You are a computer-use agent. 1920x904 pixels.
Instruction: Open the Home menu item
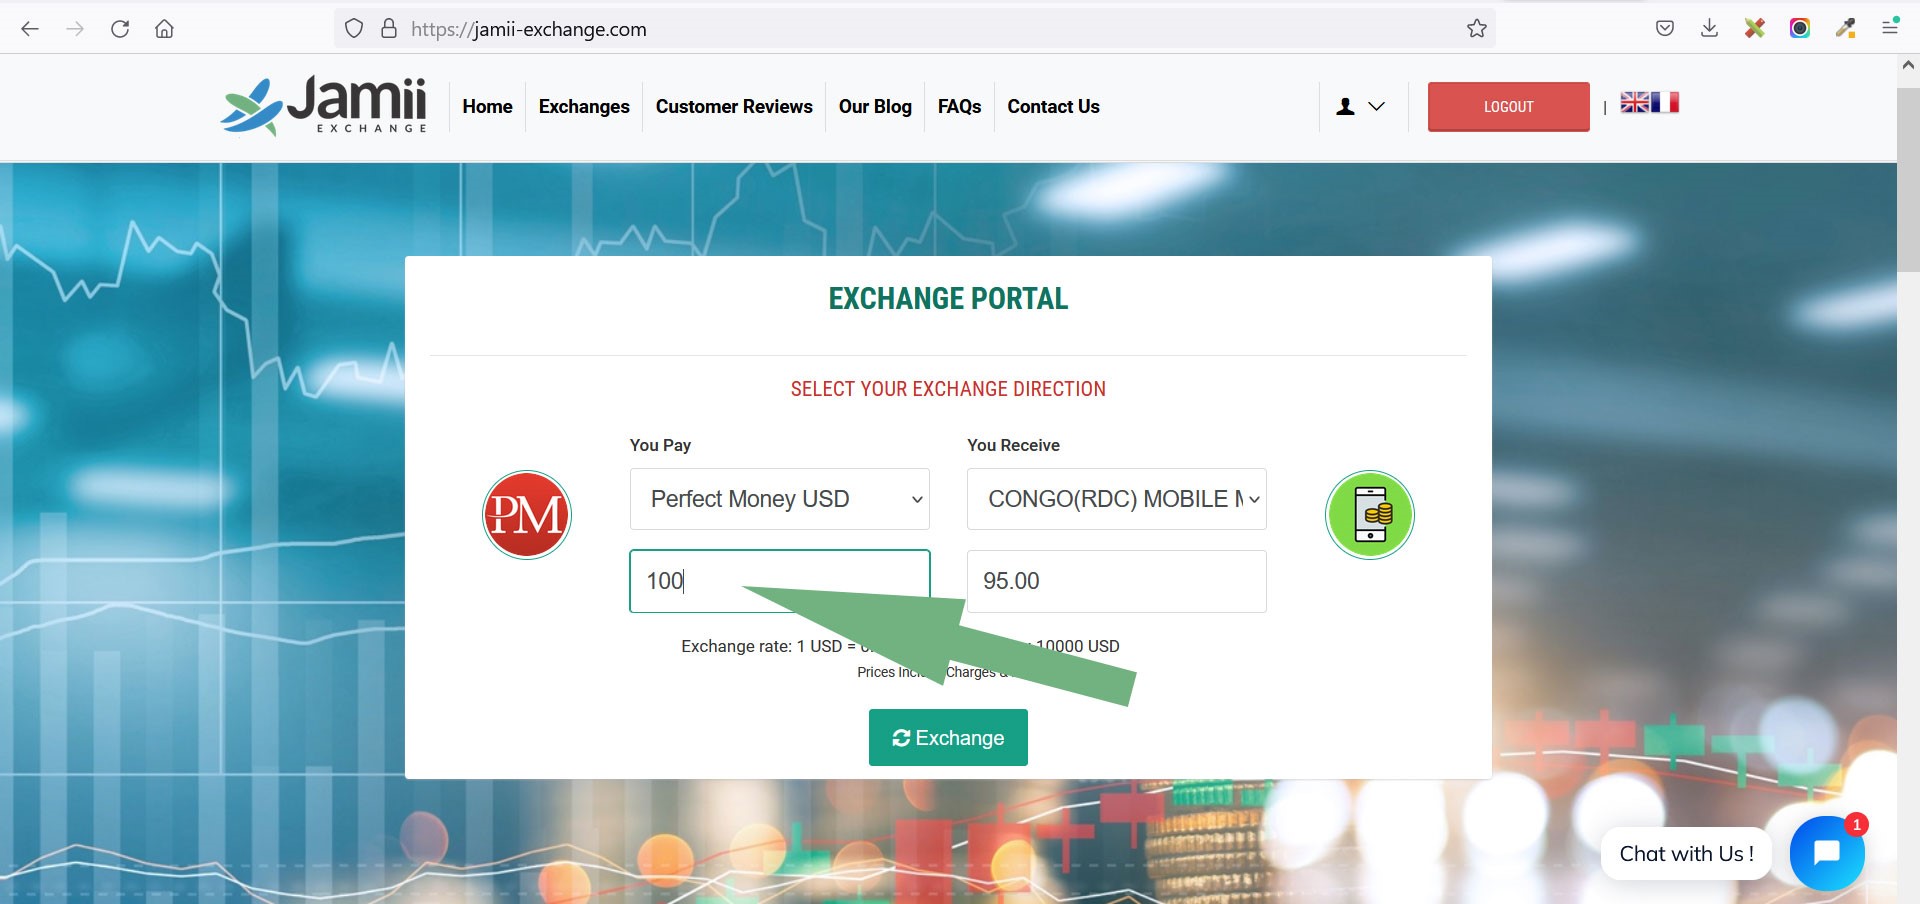(x=487, y=106)
